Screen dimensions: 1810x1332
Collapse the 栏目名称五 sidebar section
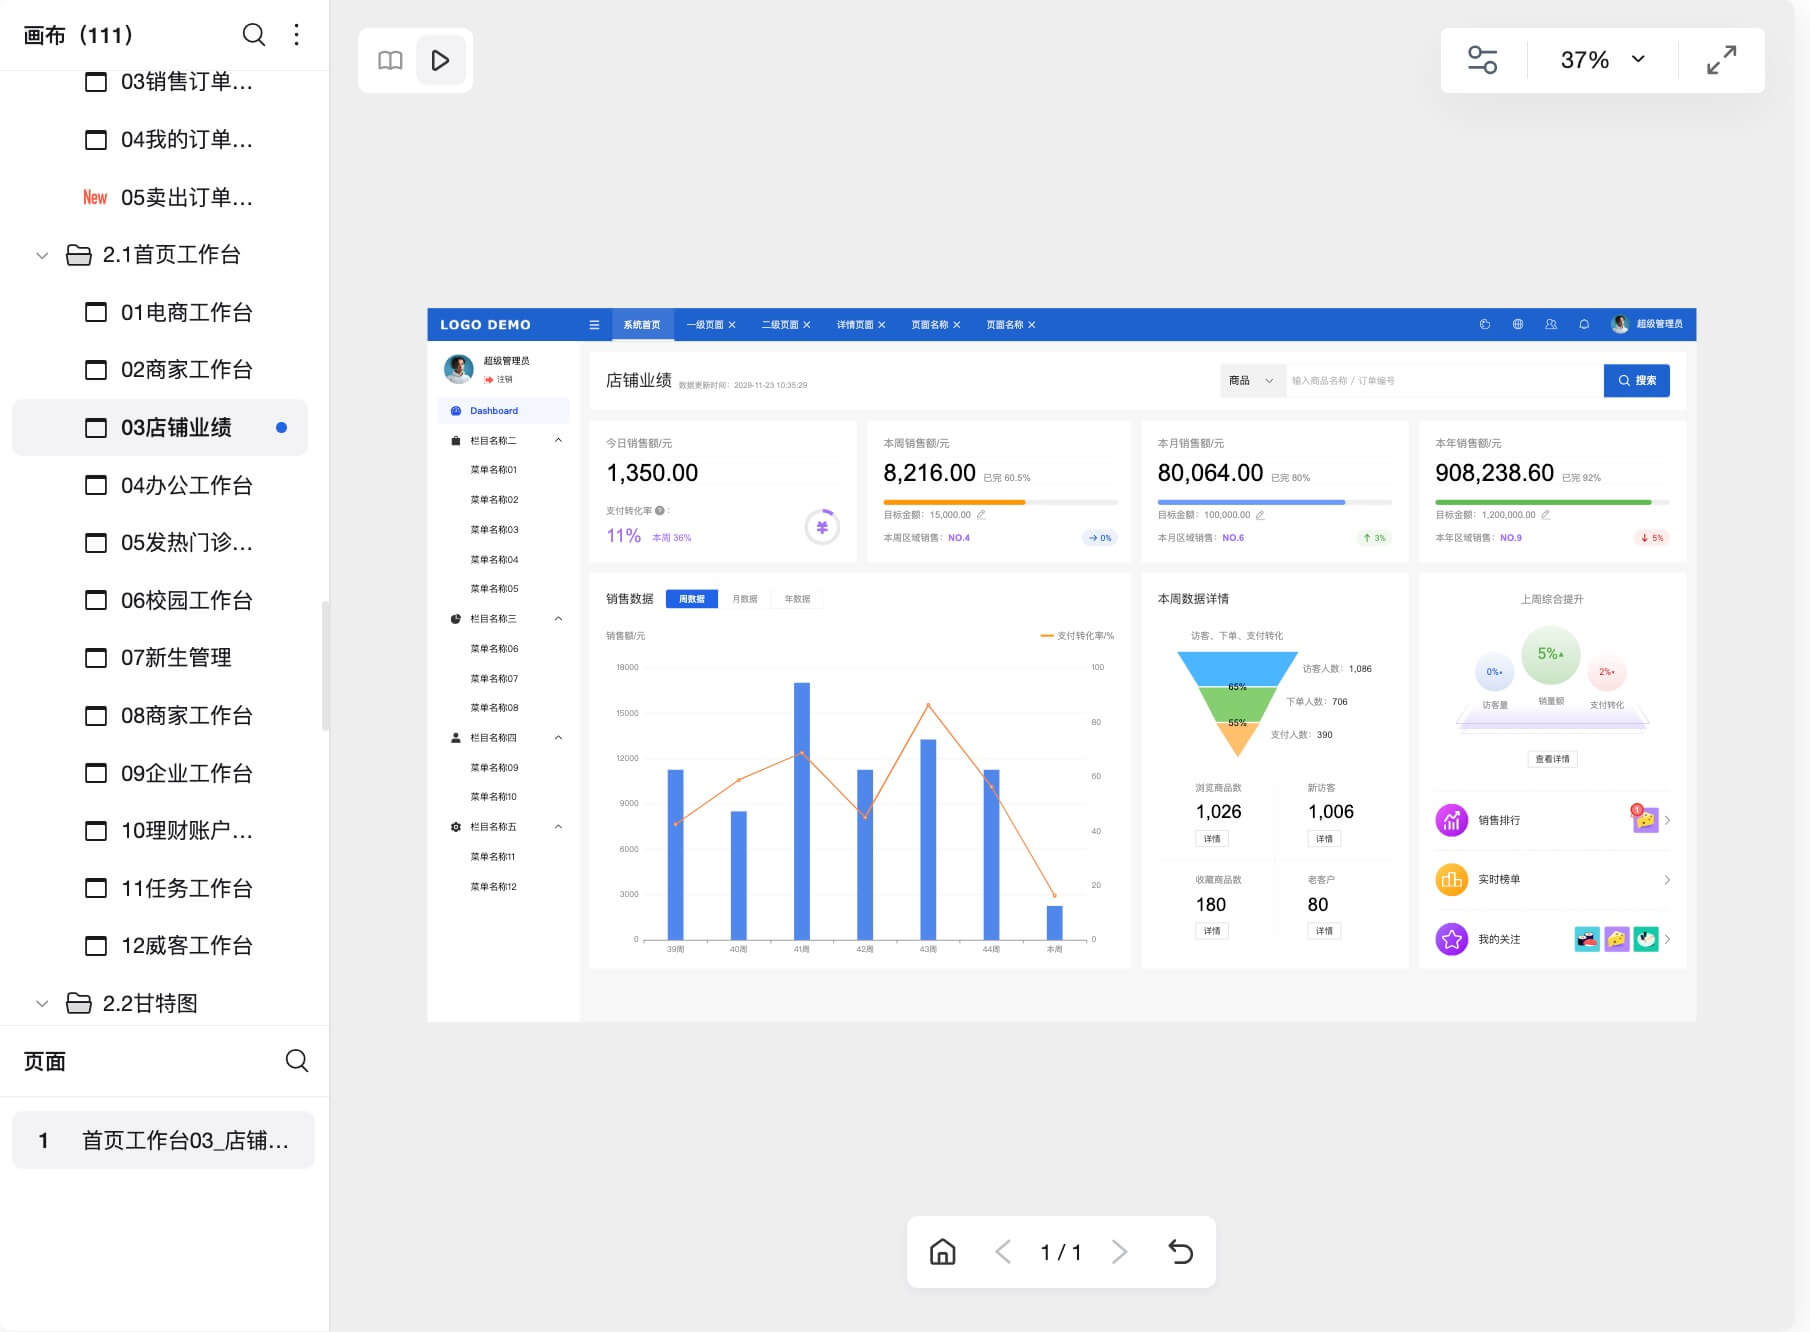point(558,827)
